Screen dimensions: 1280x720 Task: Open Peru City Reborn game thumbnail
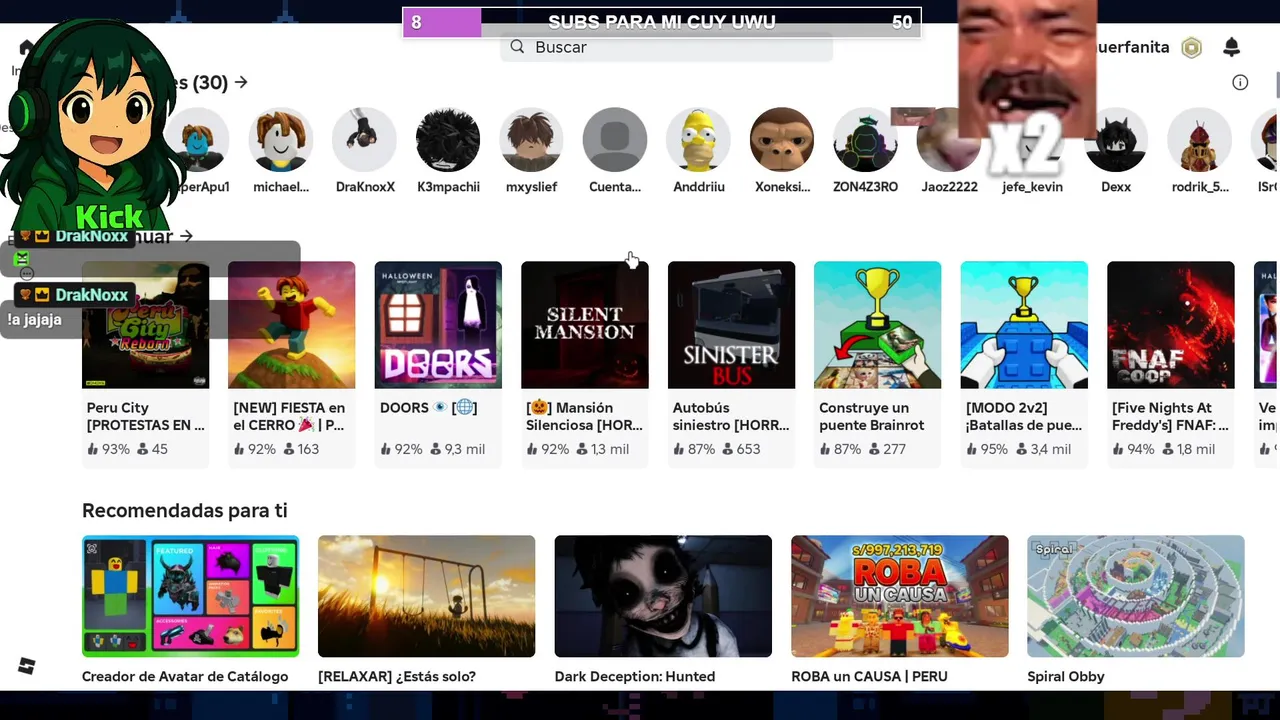click(x=145, y=325)
